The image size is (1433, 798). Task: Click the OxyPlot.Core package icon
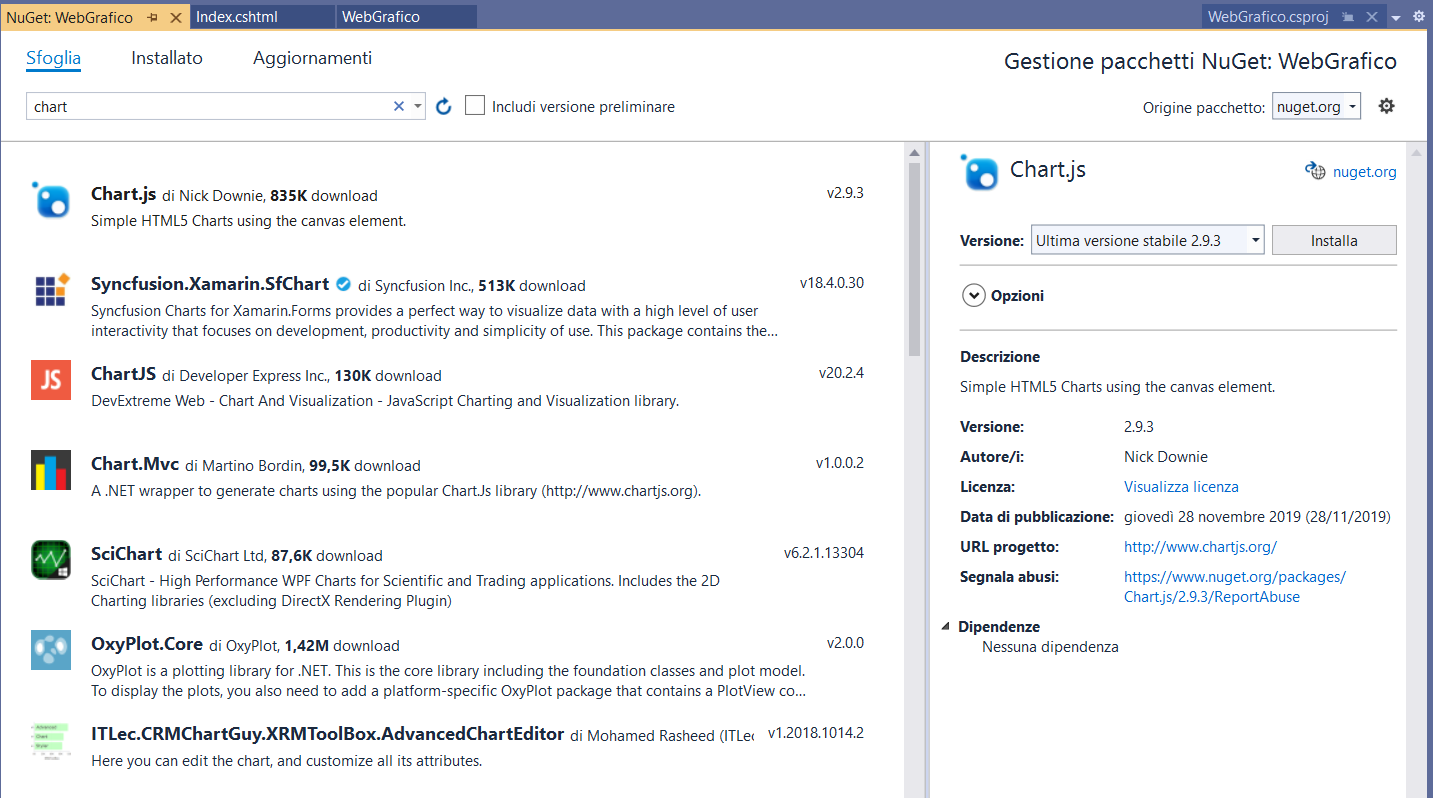51,650
